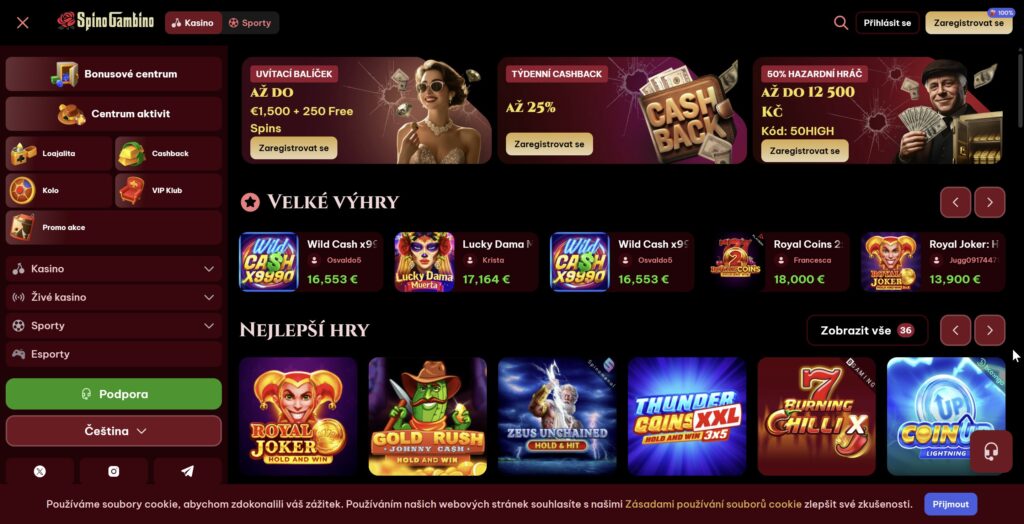Close the sidebar with X icon
This screenshot has height=524, width=1024.
pyautogui.click(x=22, y=23)
